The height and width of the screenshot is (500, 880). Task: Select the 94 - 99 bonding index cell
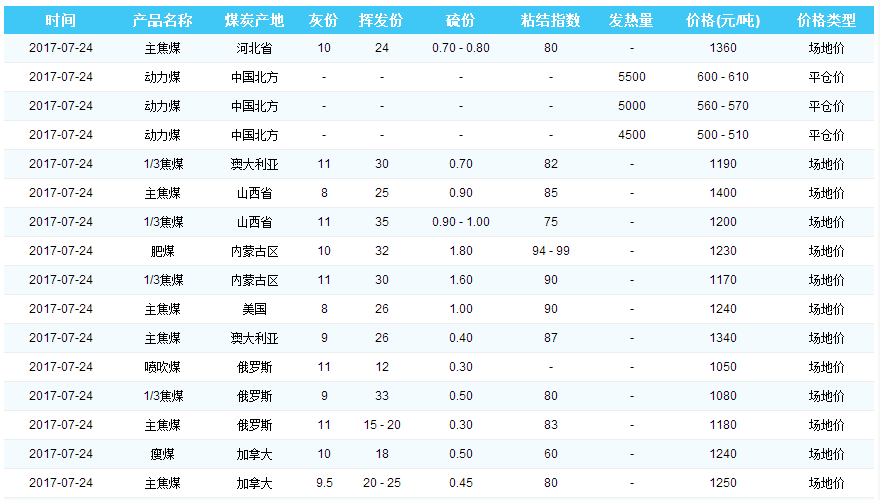tap(551, 251)
